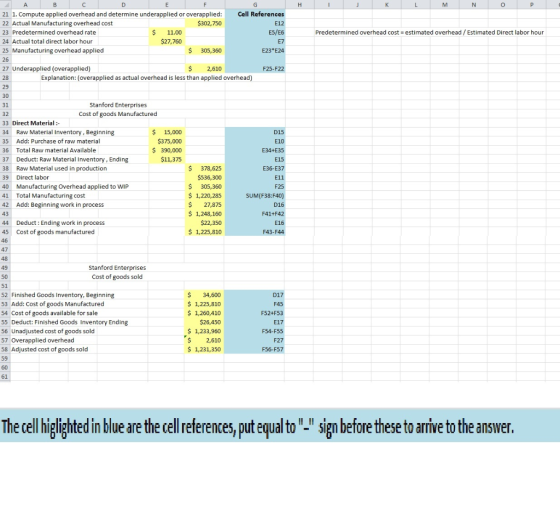Click the 2,610 value in 'Overapplied overhead' row
Viewport: 560px width, 516px height.
(205, 340)
